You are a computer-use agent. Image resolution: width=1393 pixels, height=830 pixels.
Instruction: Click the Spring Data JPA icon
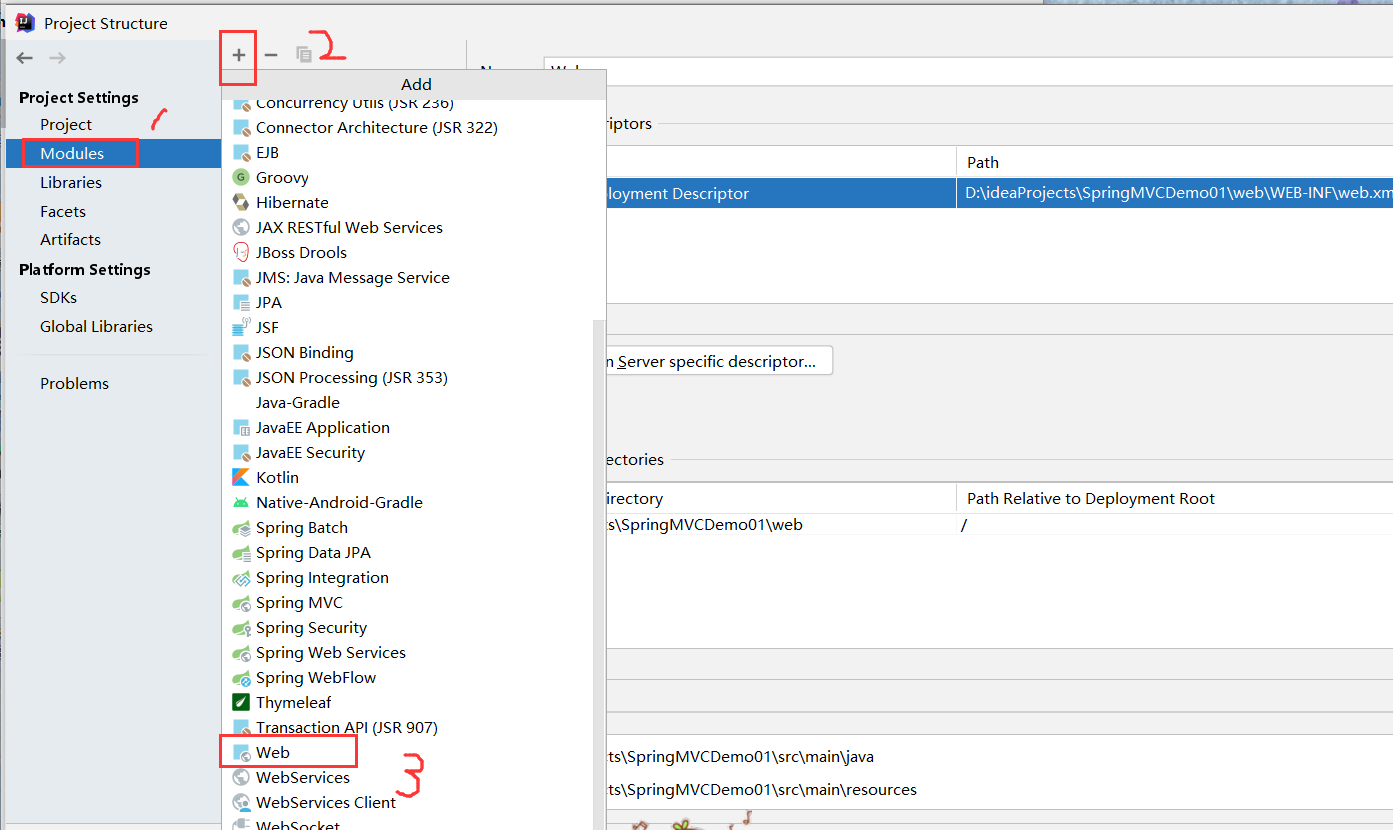[241, 553]
